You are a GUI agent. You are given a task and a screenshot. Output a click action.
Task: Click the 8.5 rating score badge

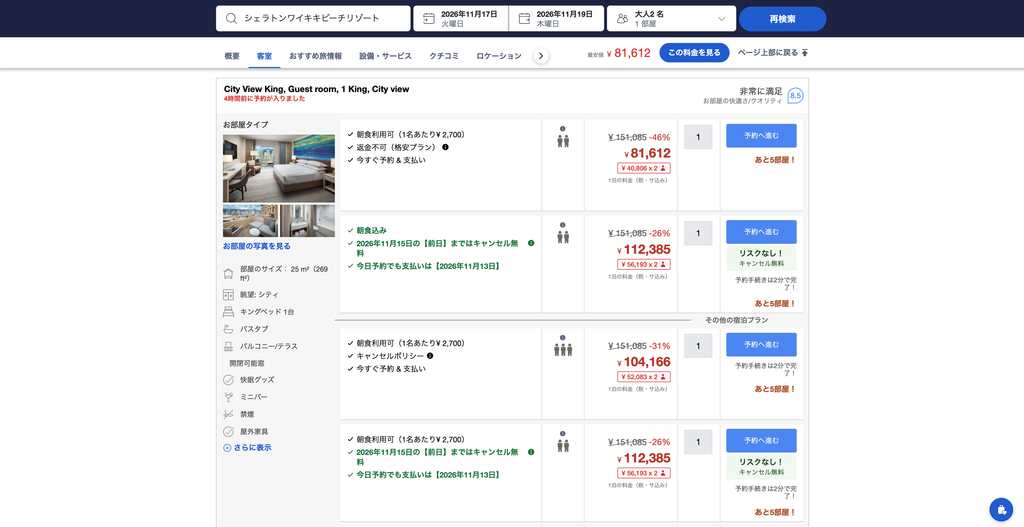(x=795, y=96)
